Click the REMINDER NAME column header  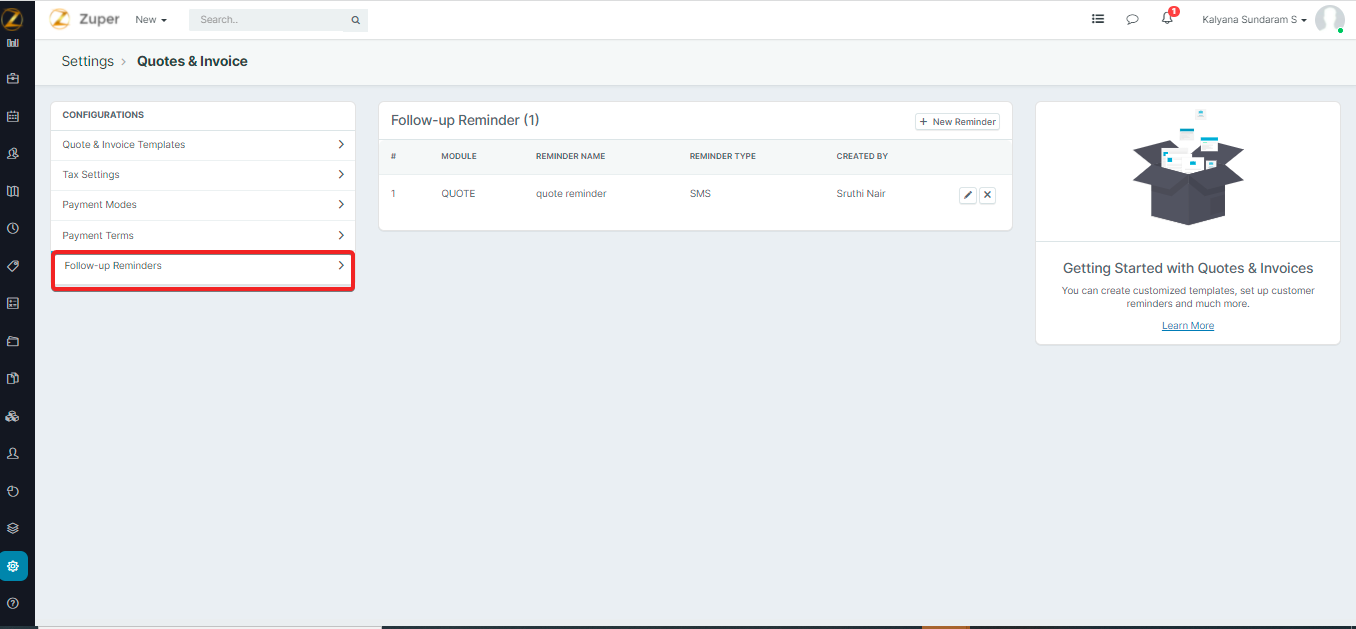point(571,157)
